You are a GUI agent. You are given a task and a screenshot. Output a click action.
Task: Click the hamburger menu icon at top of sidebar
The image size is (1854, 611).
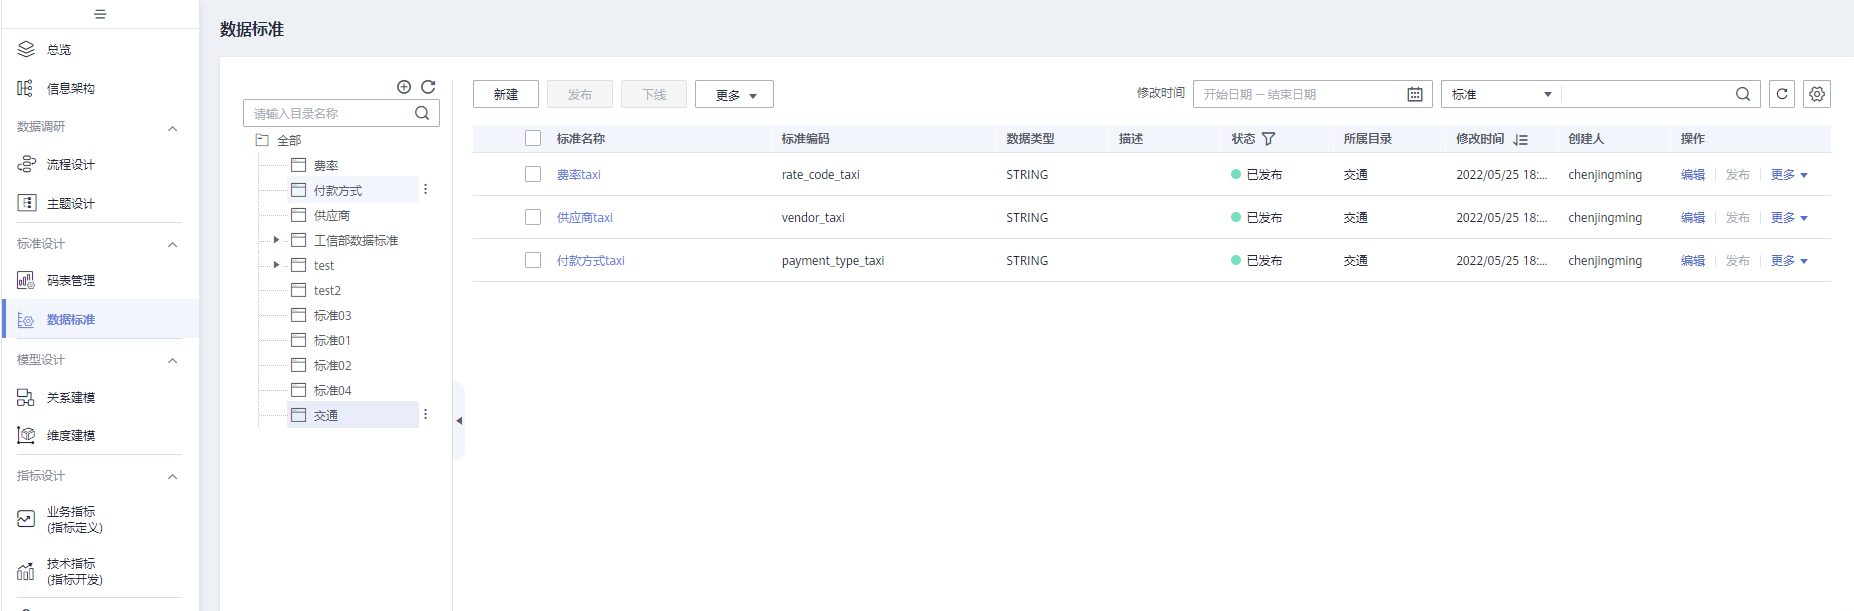(x=100, y=14)
